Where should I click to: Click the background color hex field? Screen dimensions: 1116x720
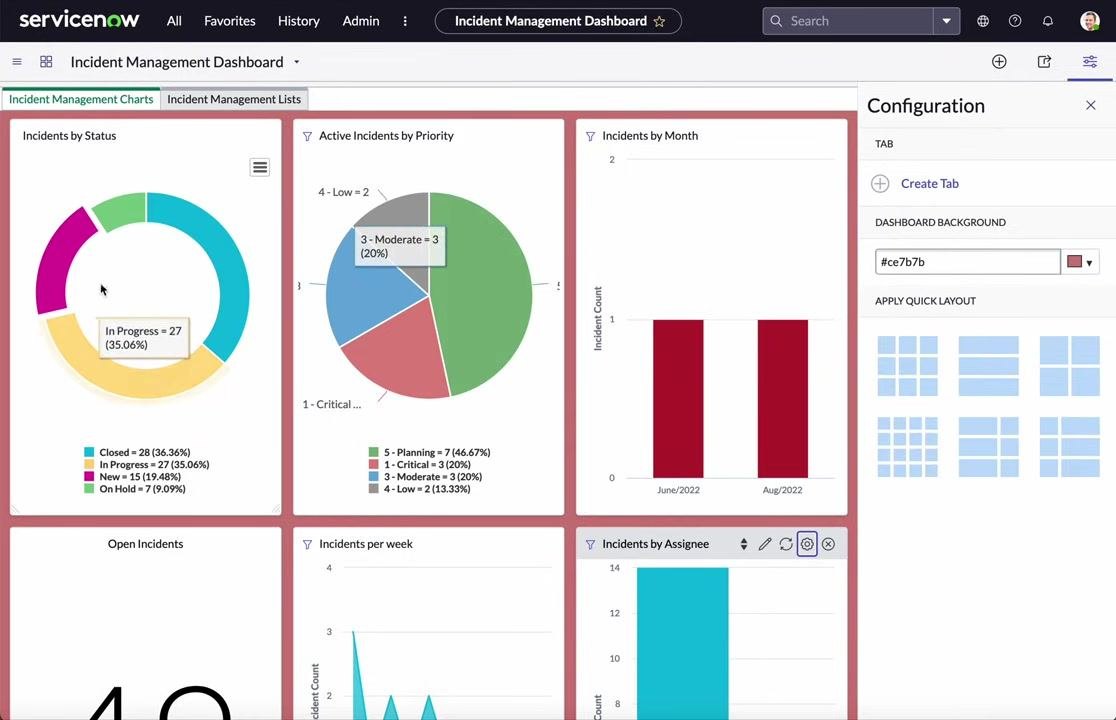(x=967, y=262)
